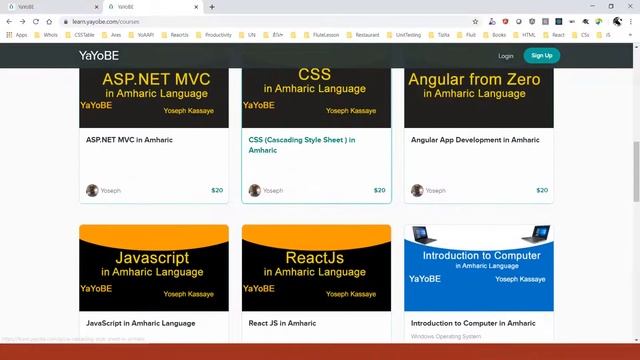Reload the page with the refresh icon
The image size is (640, 360).
point(36,22)
